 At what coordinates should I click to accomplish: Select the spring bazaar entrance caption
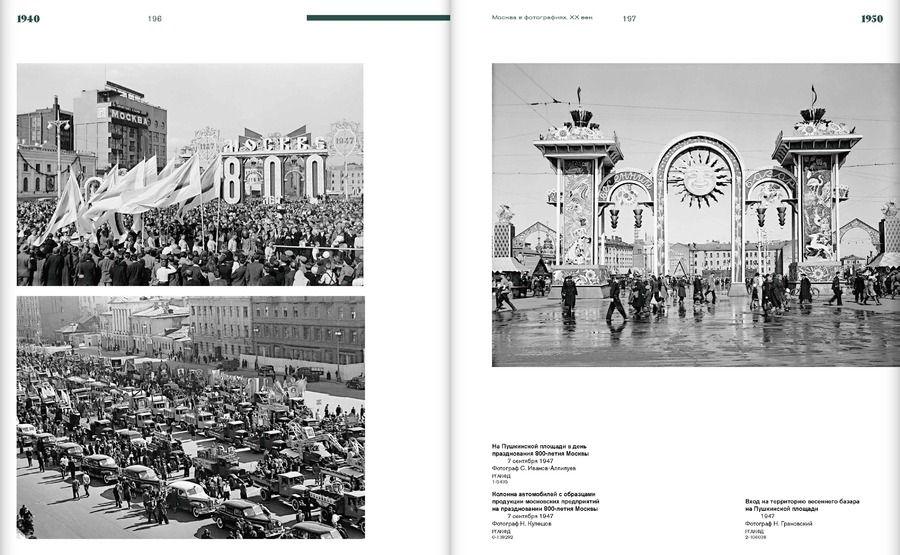tap(802, 505)
